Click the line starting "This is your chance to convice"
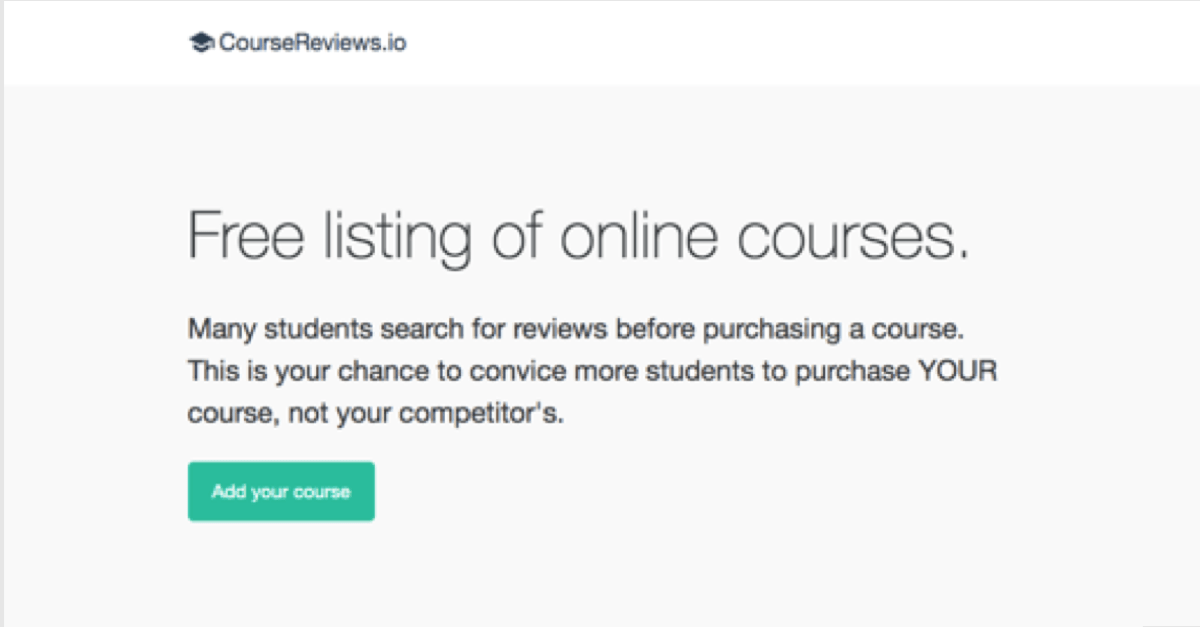This screenshot has height=627, width=1200. [x=593, y=371]
